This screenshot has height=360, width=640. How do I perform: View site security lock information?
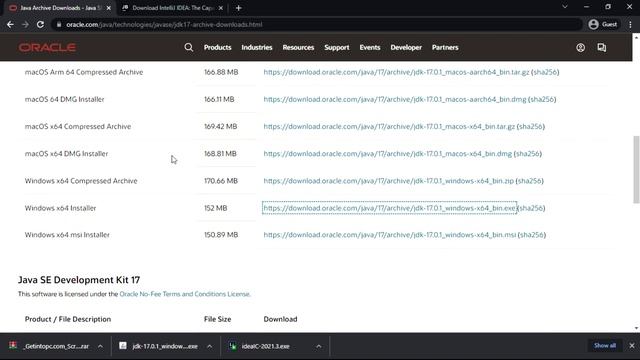pyautogui.click(x=59, y=24)
